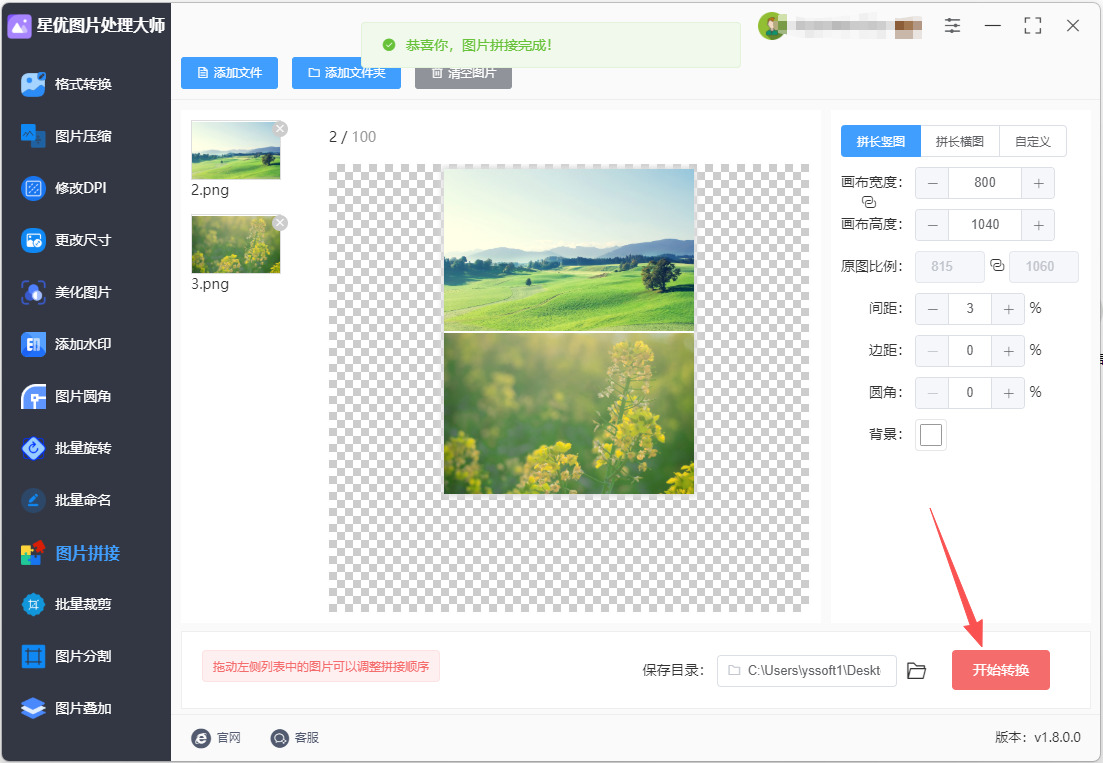Viewport: 1103px width, 763px height.
Task: Click the 版本: v1.8.0.0 version text
Action: coord(1038,737)
